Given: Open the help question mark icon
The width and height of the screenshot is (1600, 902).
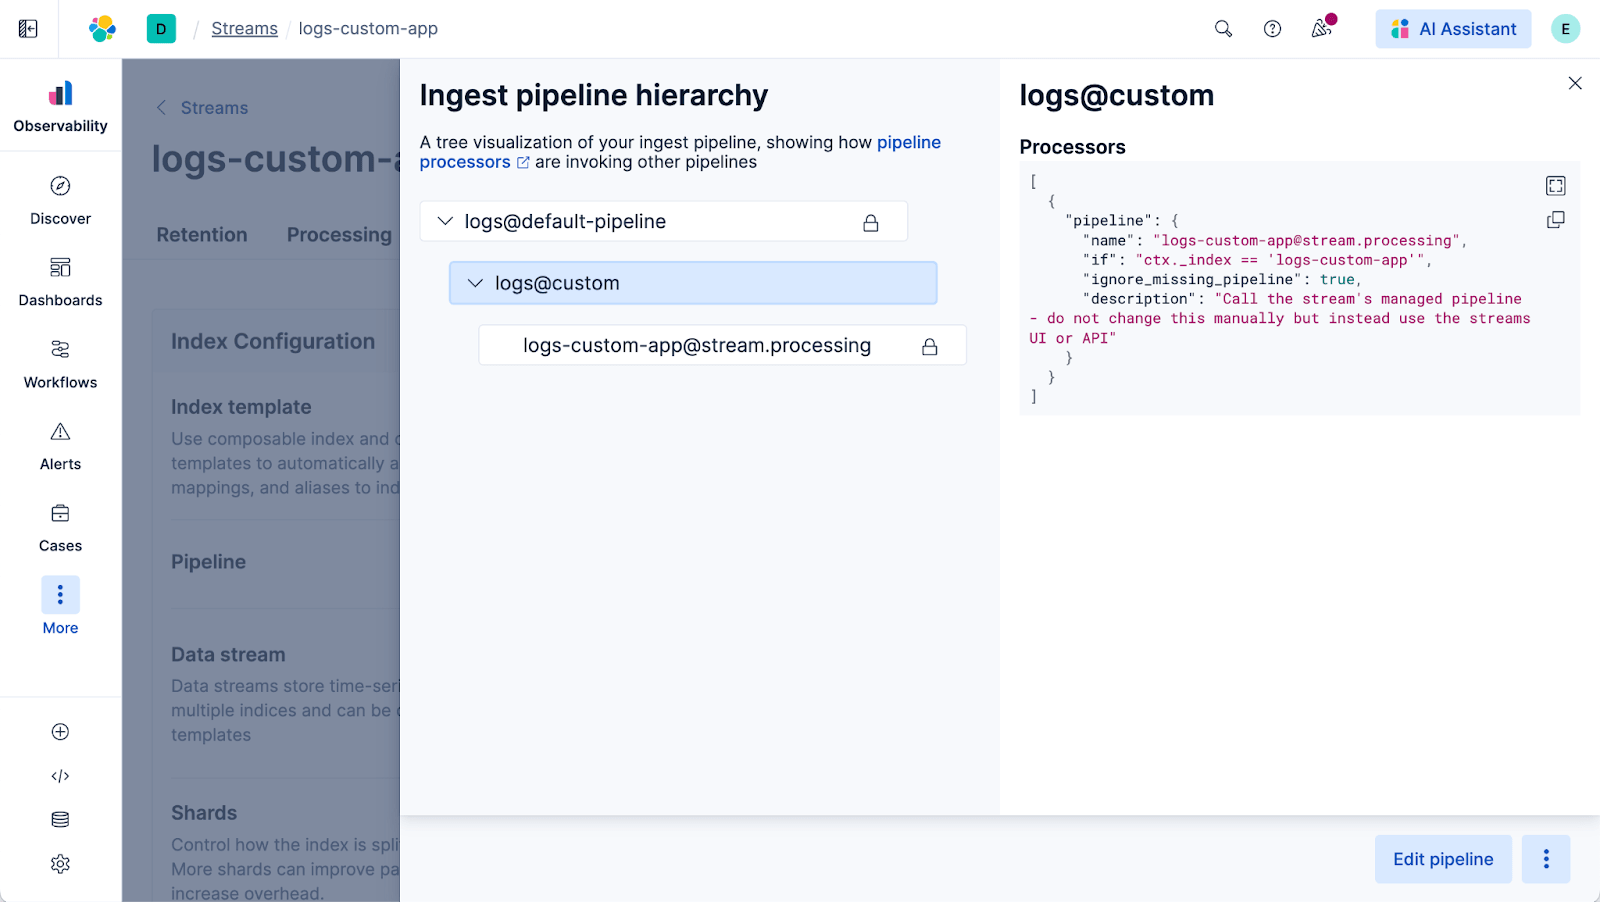Looking at the screenshot, I should [1272, 29].
